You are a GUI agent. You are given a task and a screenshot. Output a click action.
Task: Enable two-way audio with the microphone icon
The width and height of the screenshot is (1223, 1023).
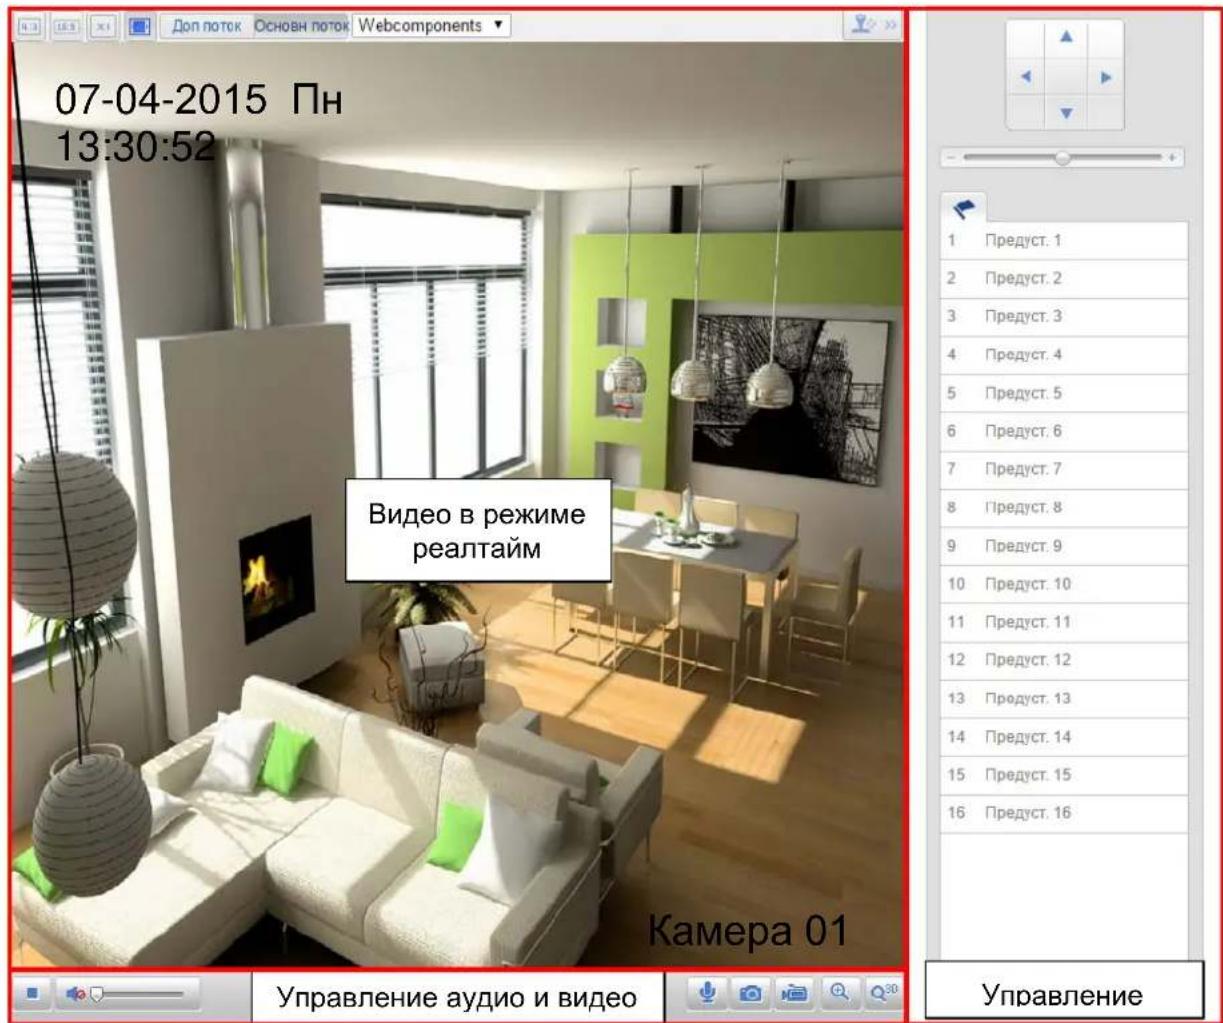click(x=708, y=993)
